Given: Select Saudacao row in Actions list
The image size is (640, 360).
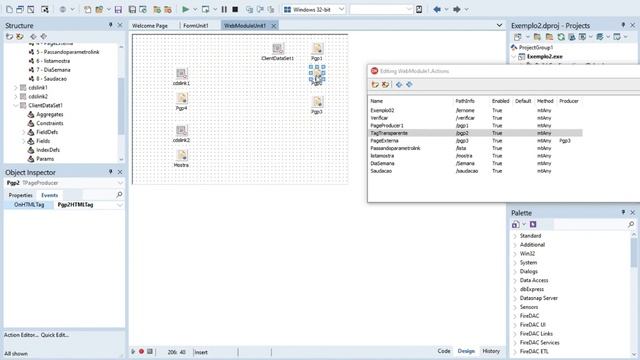Looking at the screenshot, I should pyautogui.click(x=476, y=171).
